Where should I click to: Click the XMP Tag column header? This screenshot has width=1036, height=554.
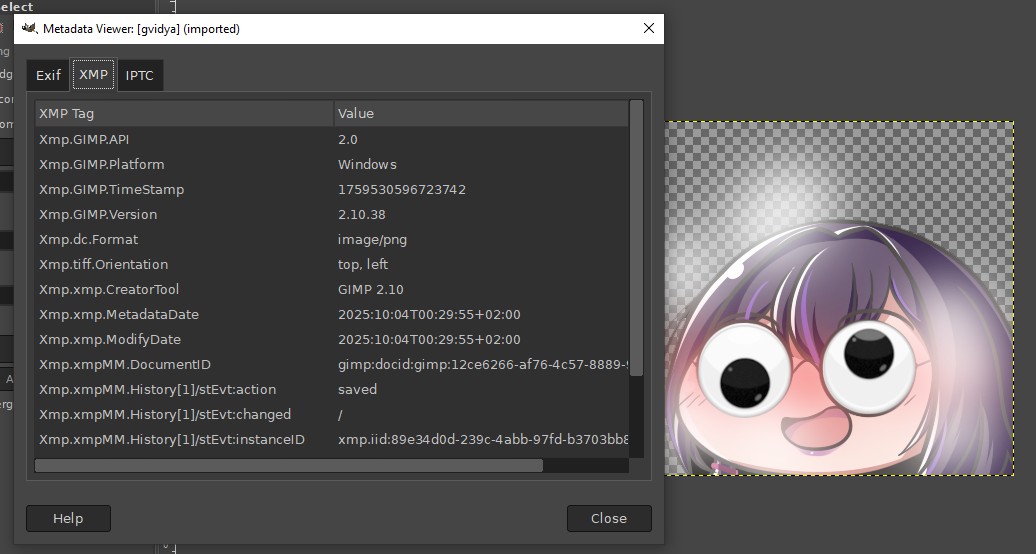pos(184,113)
